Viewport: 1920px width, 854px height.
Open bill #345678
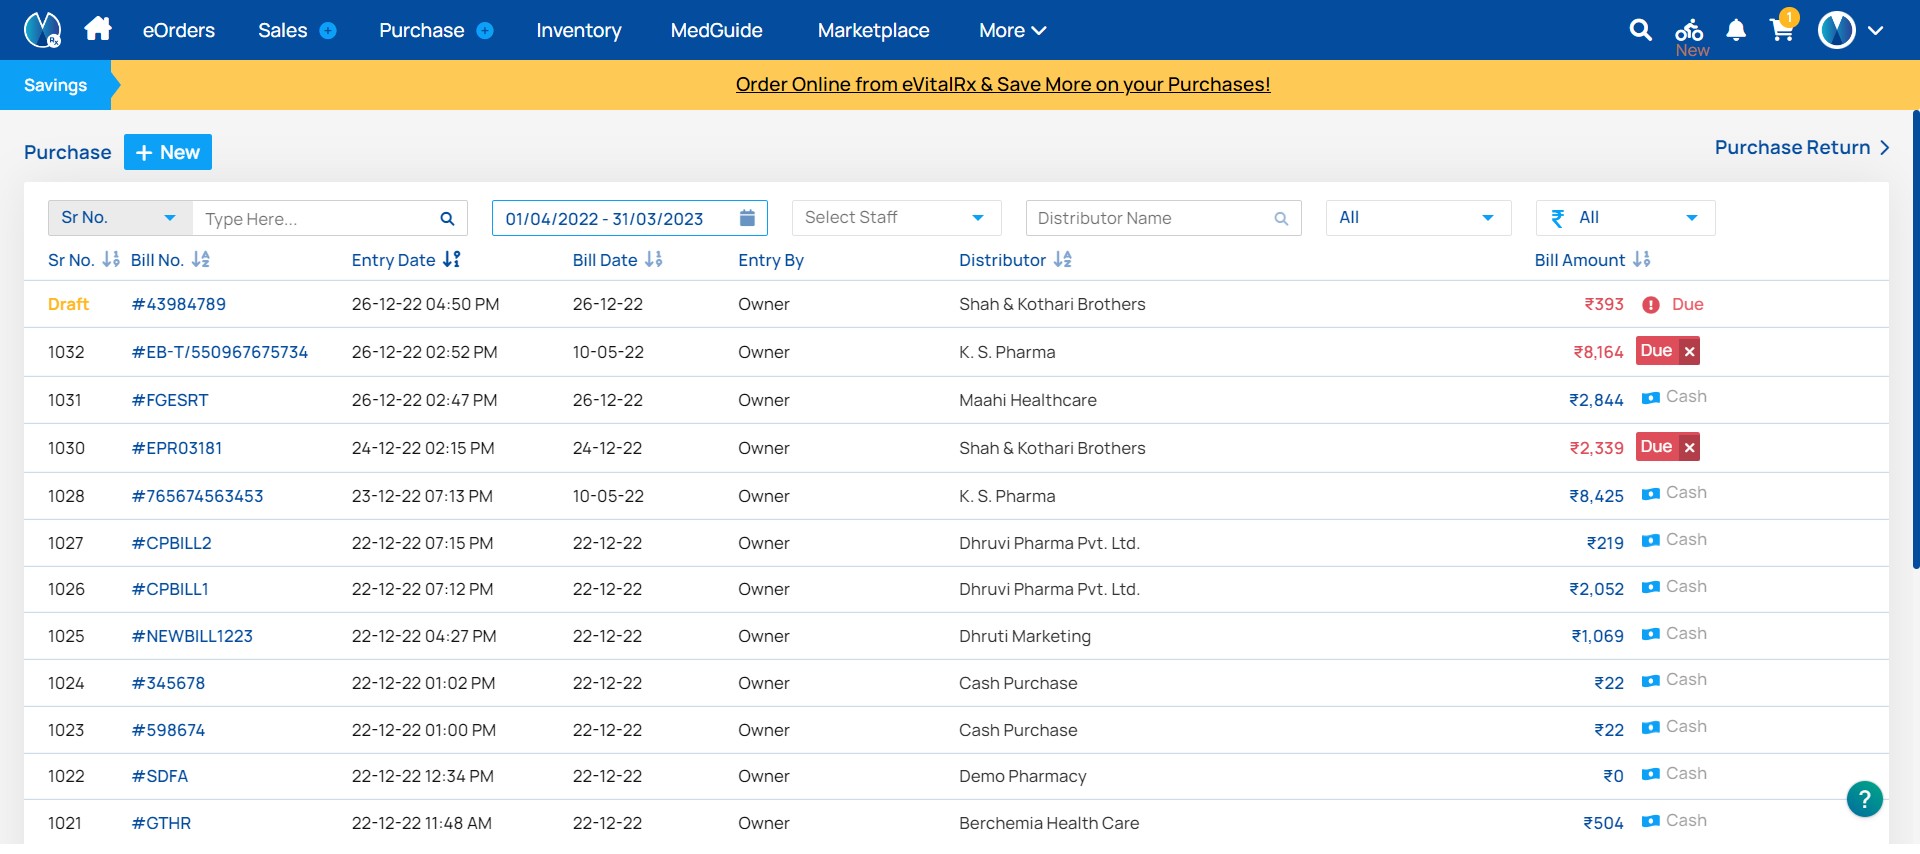(168, 683)
